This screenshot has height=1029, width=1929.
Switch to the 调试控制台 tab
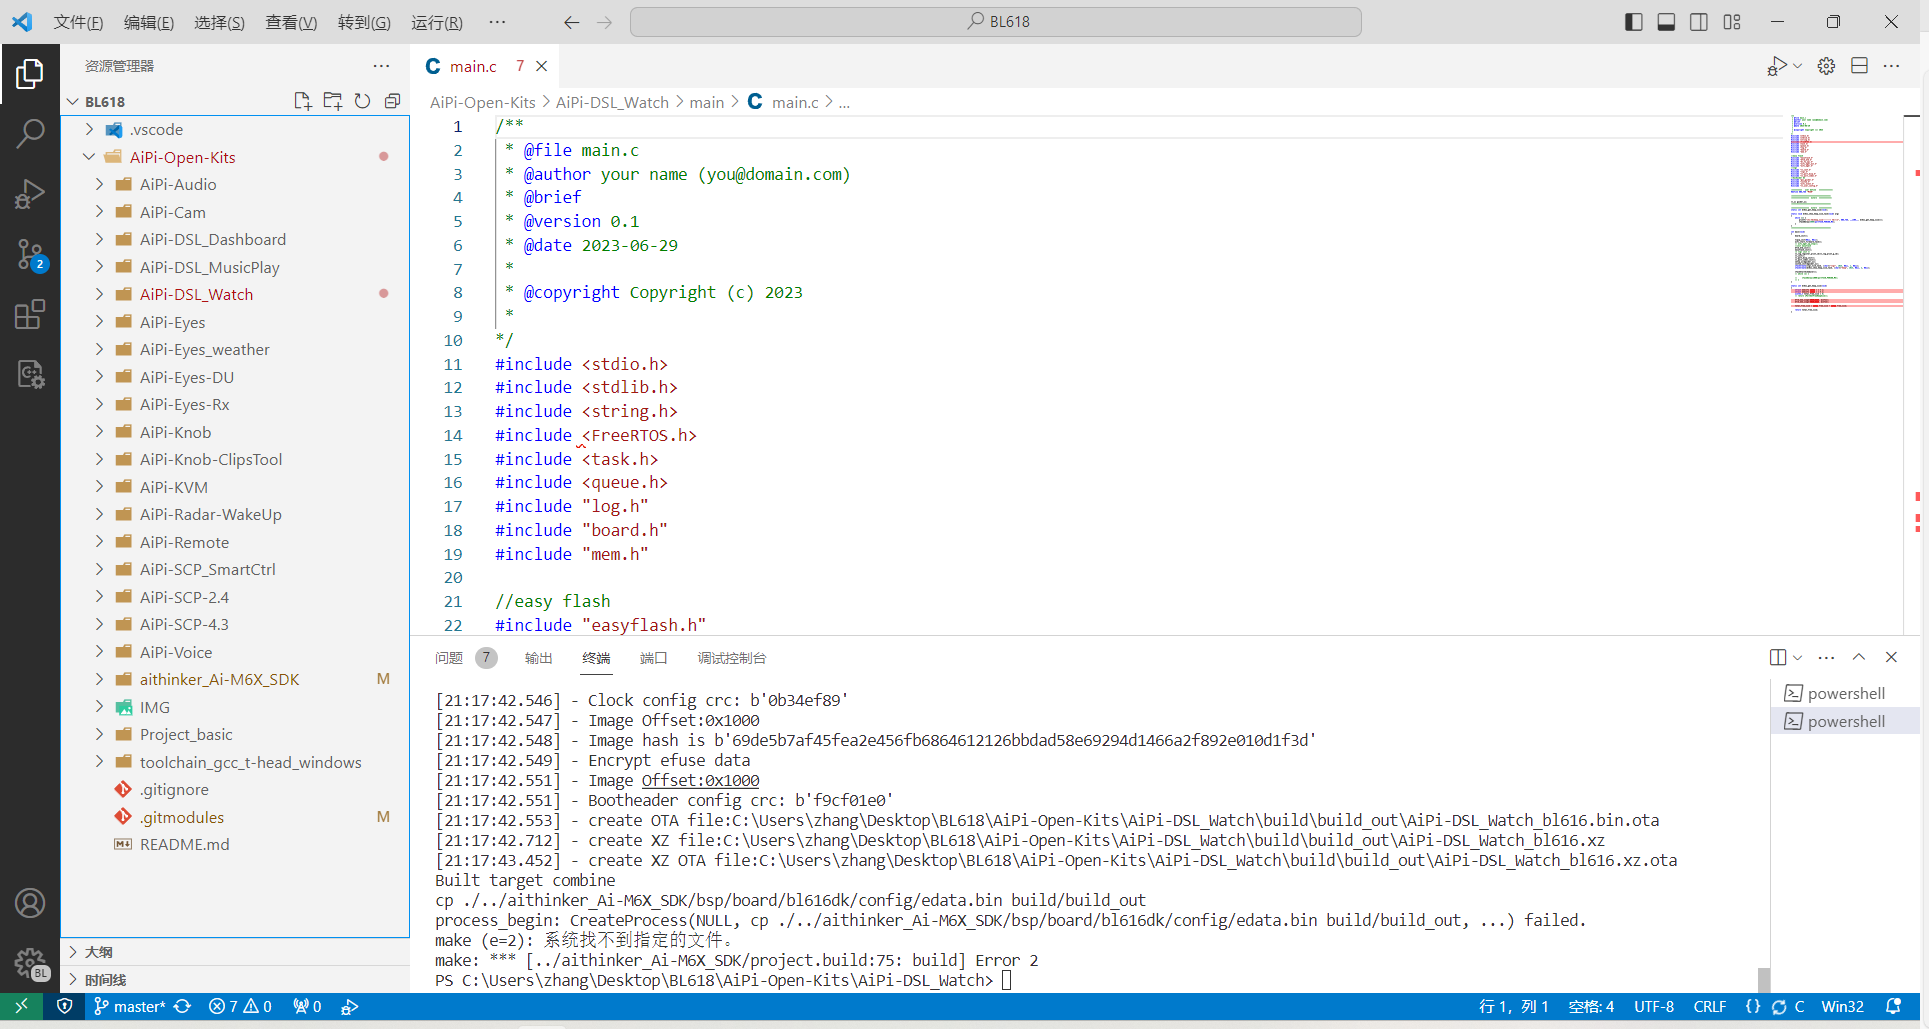732,658
